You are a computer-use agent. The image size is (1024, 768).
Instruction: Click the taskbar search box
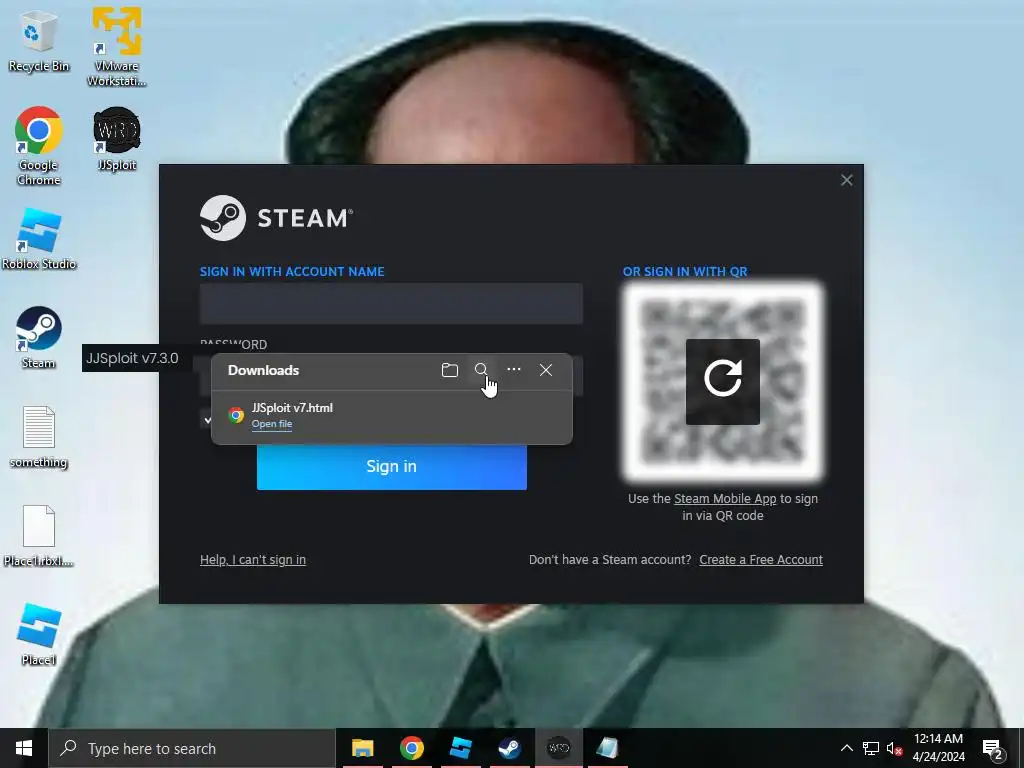[192, 748]
